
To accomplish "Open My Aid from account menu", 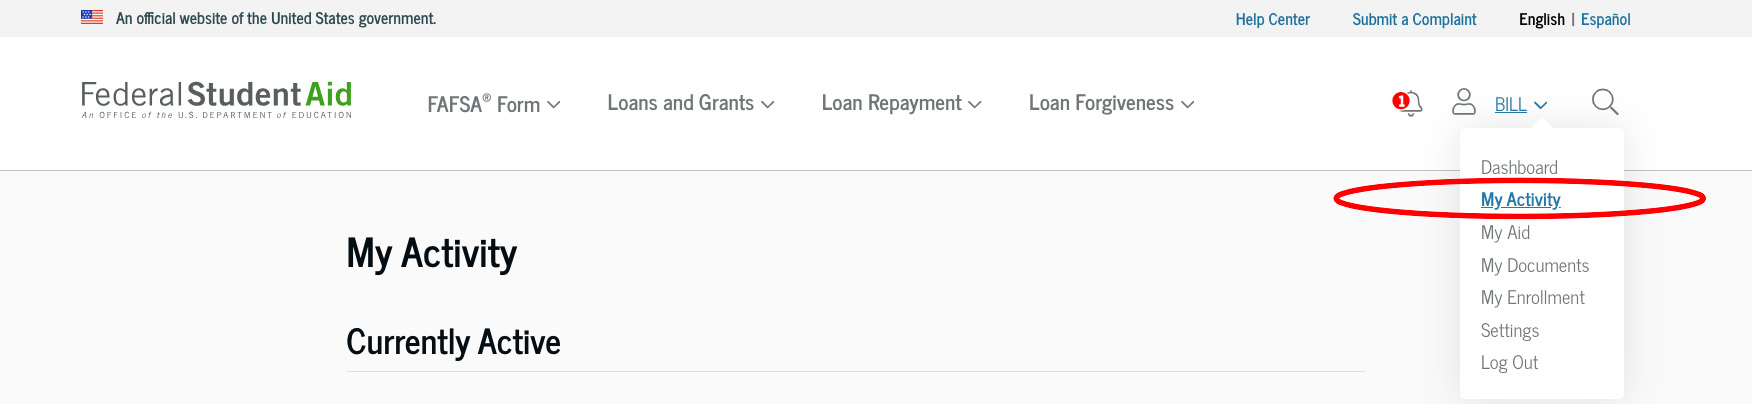I will pyautogui.click(x=1505, y=233).
